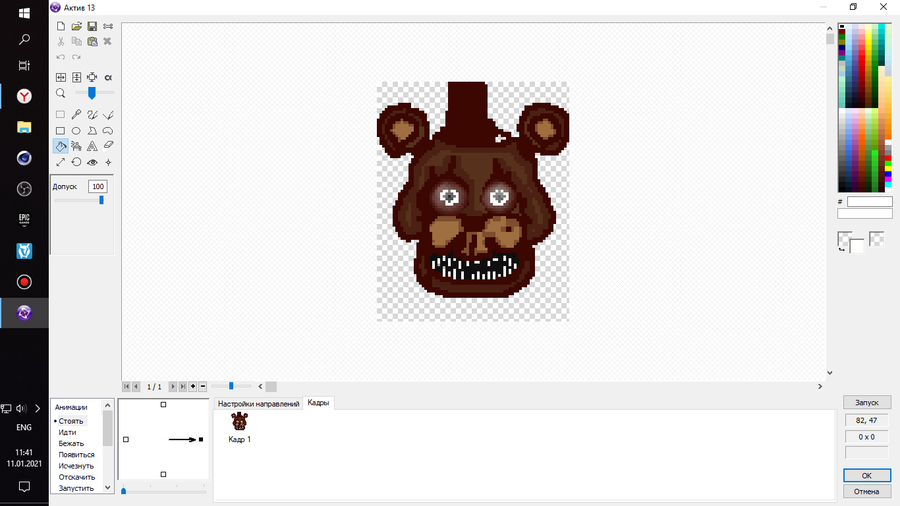Click the Copy icon
This screenshot has height=506, width=900.
pyautogui.click(x=76, y=41)
